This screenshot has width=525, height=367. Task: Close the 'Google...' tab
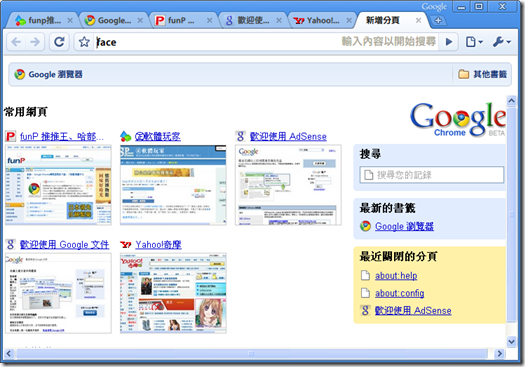pyautogui.click(x=140, y=20)
